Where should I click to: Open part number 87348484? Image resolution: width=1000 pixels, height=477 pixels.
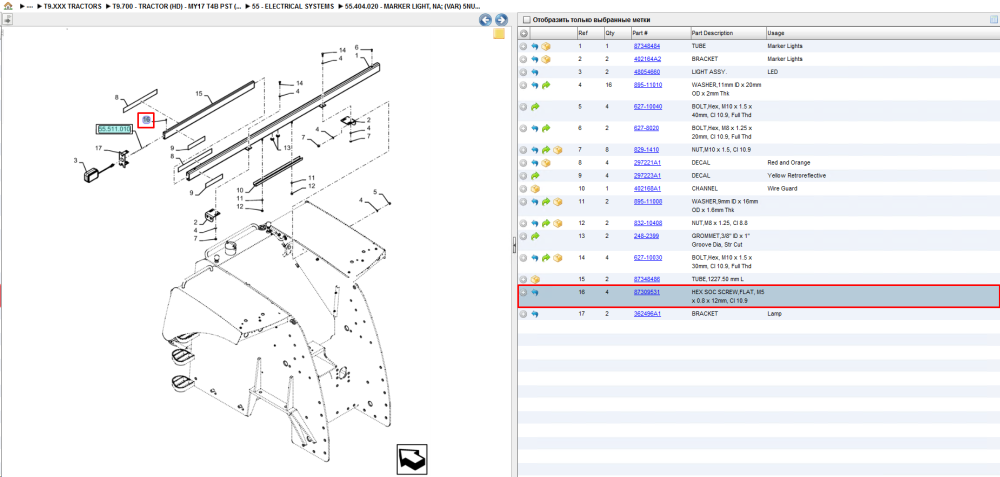(646, 47)
